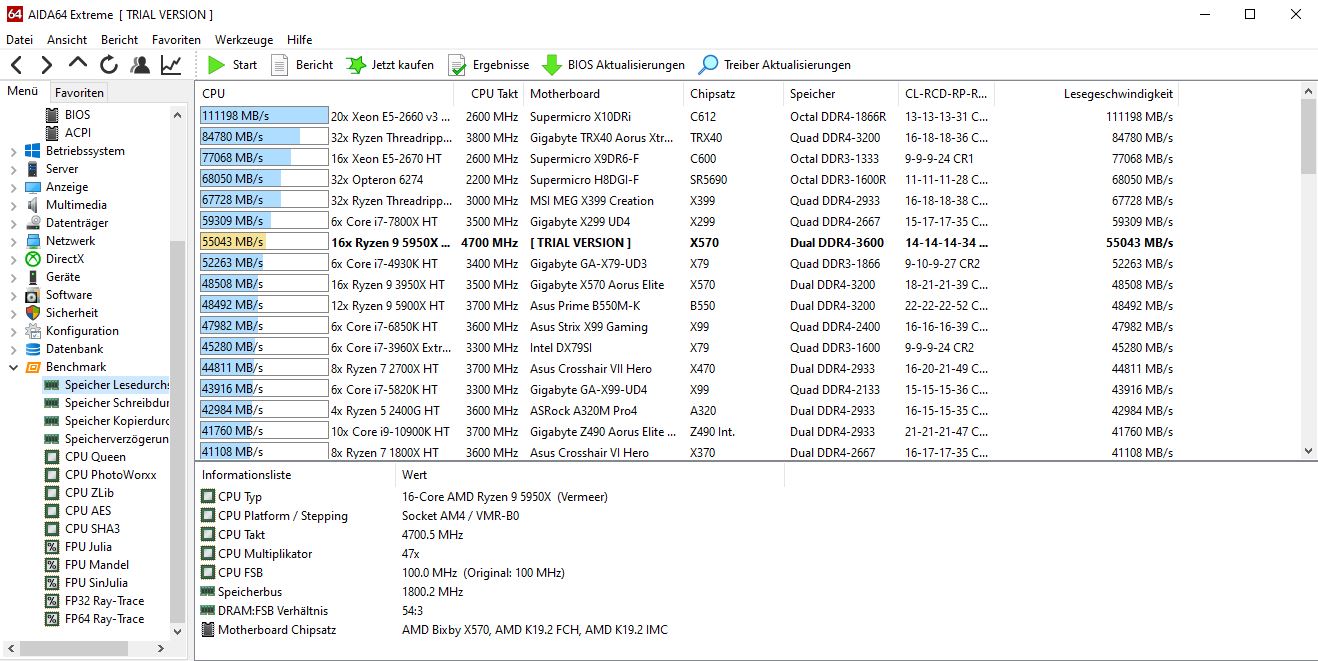This screenshot has height=661, width=1318.
Task: Sort by Motherboard column header
Action: [604, 94]
